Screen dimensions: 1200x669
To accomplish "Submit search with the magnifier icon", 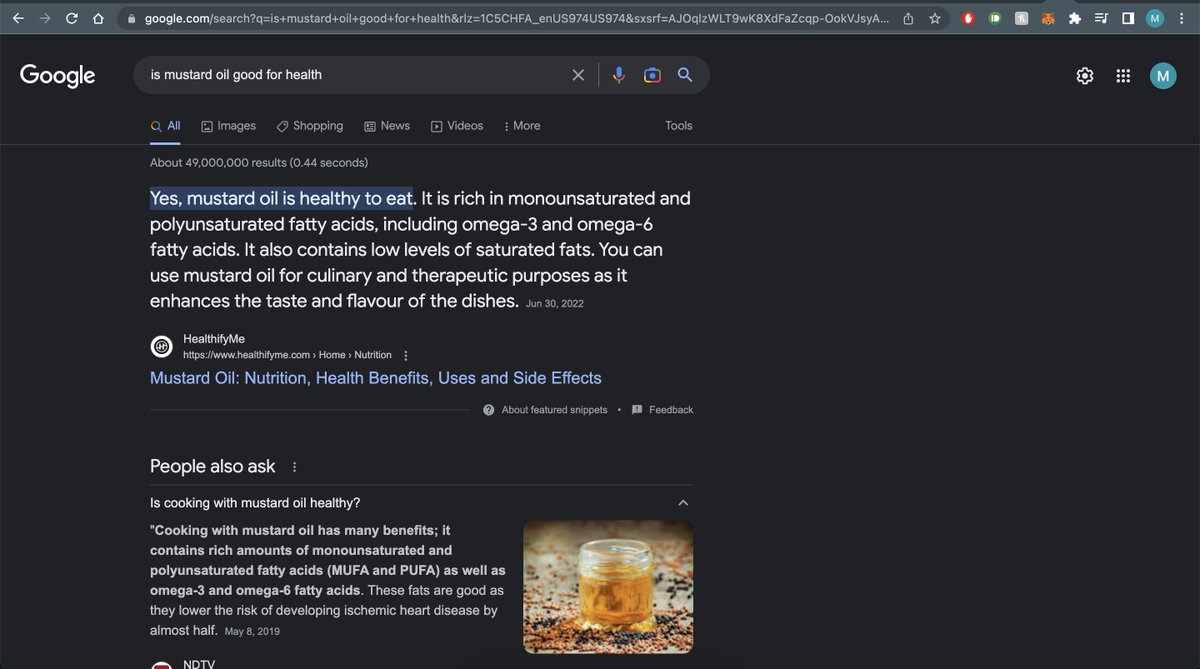I will tap(685, 75).
